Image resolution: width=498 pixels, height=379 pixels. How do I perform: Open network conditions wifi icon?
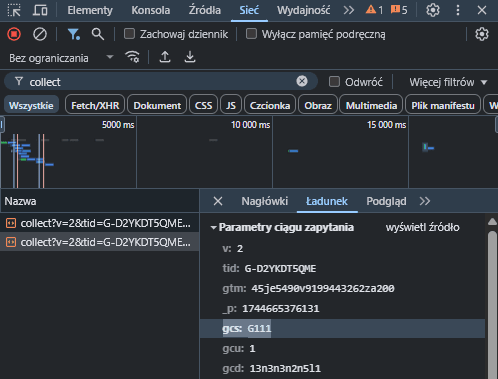pos(132,57)
